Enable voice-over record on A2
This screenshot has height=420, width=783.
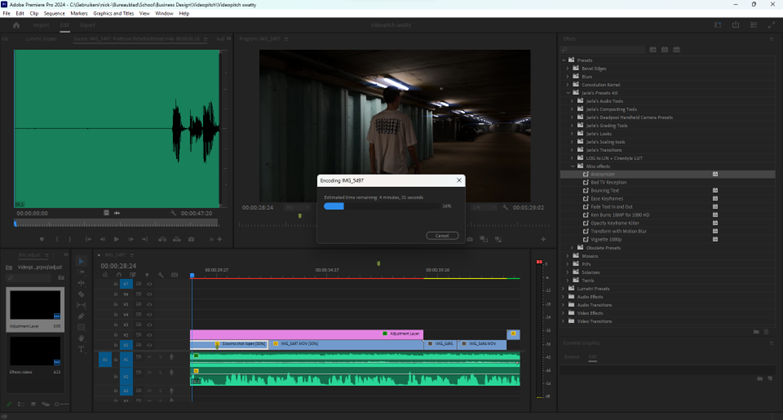pos(171,373)
